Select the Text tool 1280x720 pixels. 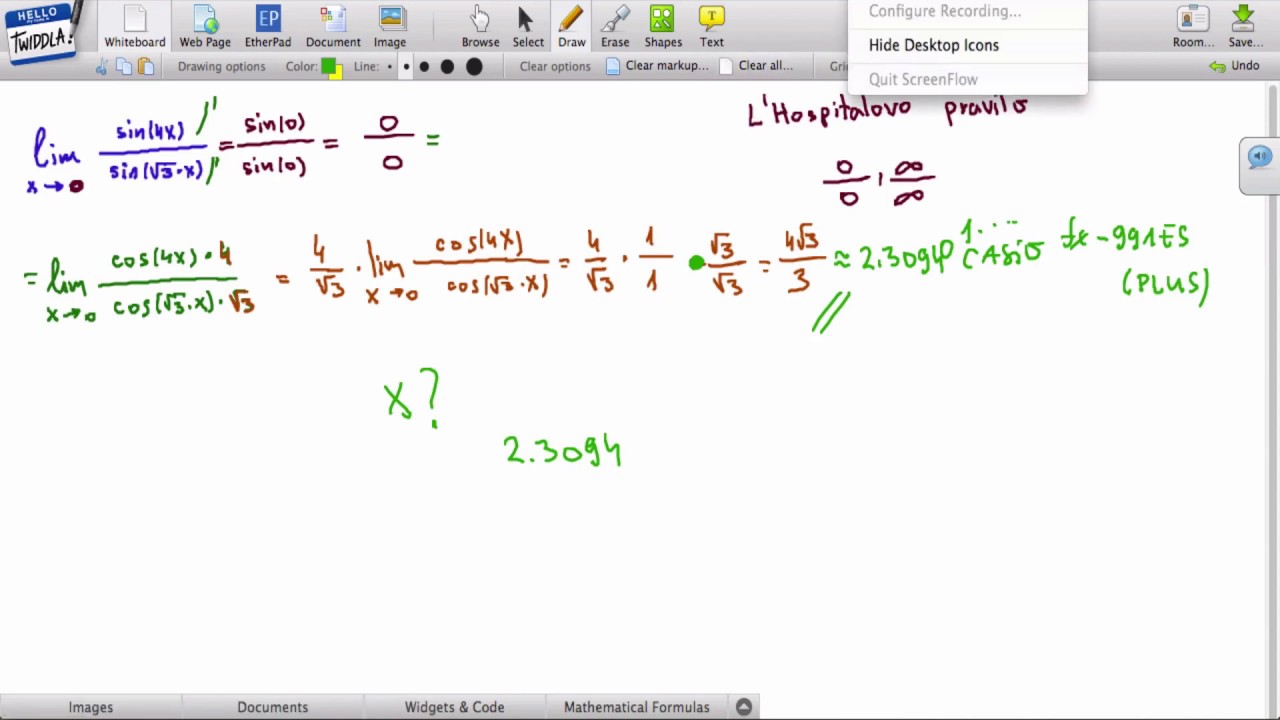[x=712, y=27]
